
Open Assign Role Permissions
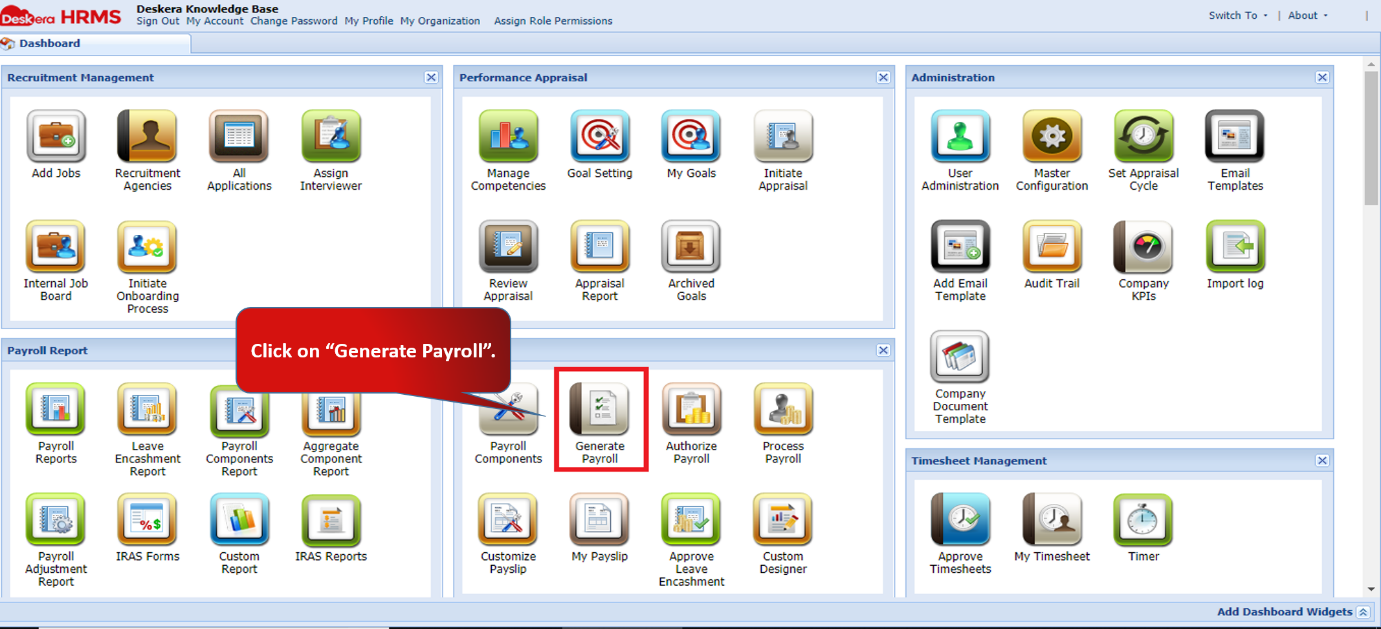coord(552,20)
